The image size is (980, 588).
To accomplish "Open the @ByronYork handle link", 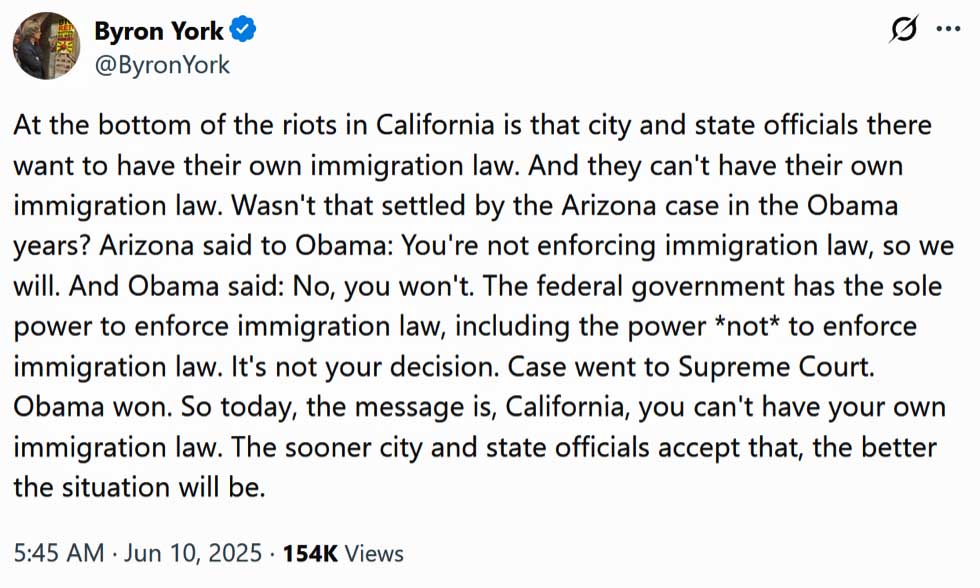I will [x=162, y=65].
